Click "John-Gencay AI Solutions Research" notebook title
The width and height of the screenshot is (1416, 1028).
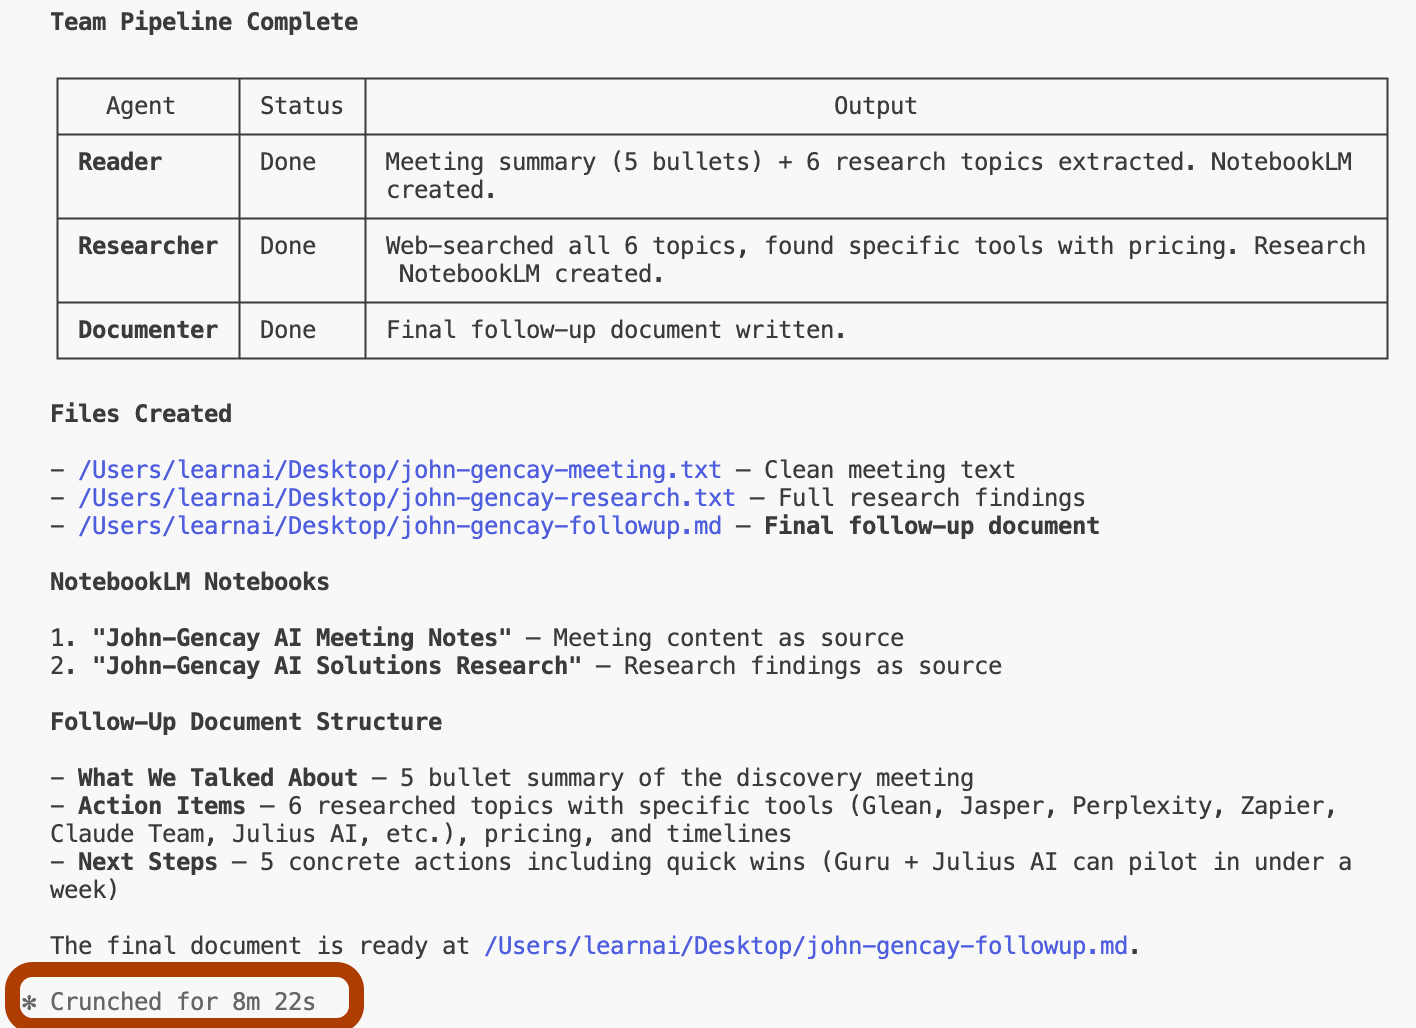click(x=337, y=666)
